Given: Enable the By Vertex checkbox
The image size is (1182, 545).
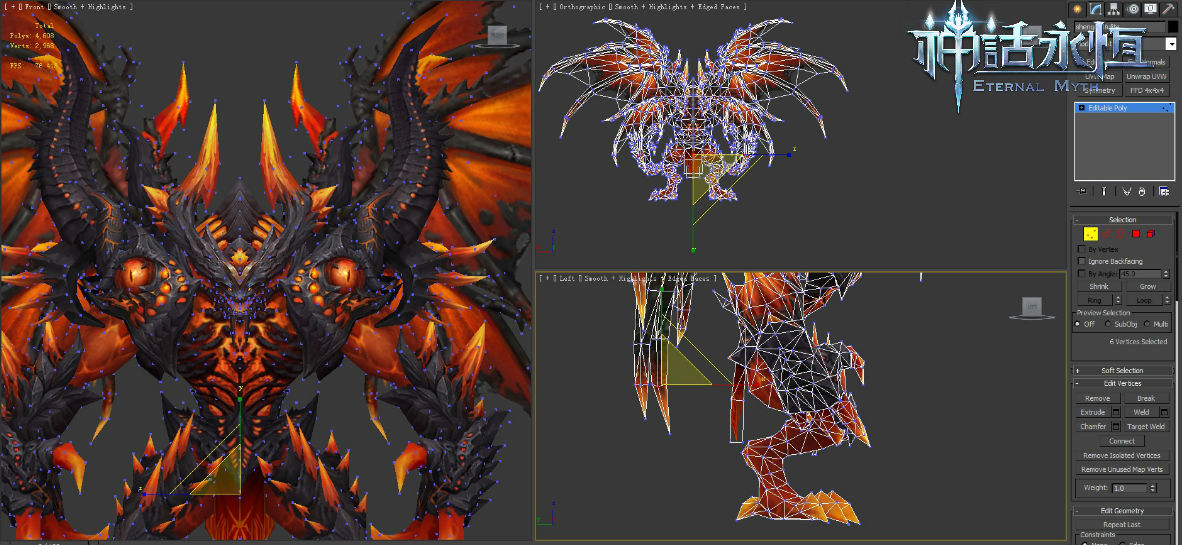Looking at the screenshot, I should click(1081, 249).
